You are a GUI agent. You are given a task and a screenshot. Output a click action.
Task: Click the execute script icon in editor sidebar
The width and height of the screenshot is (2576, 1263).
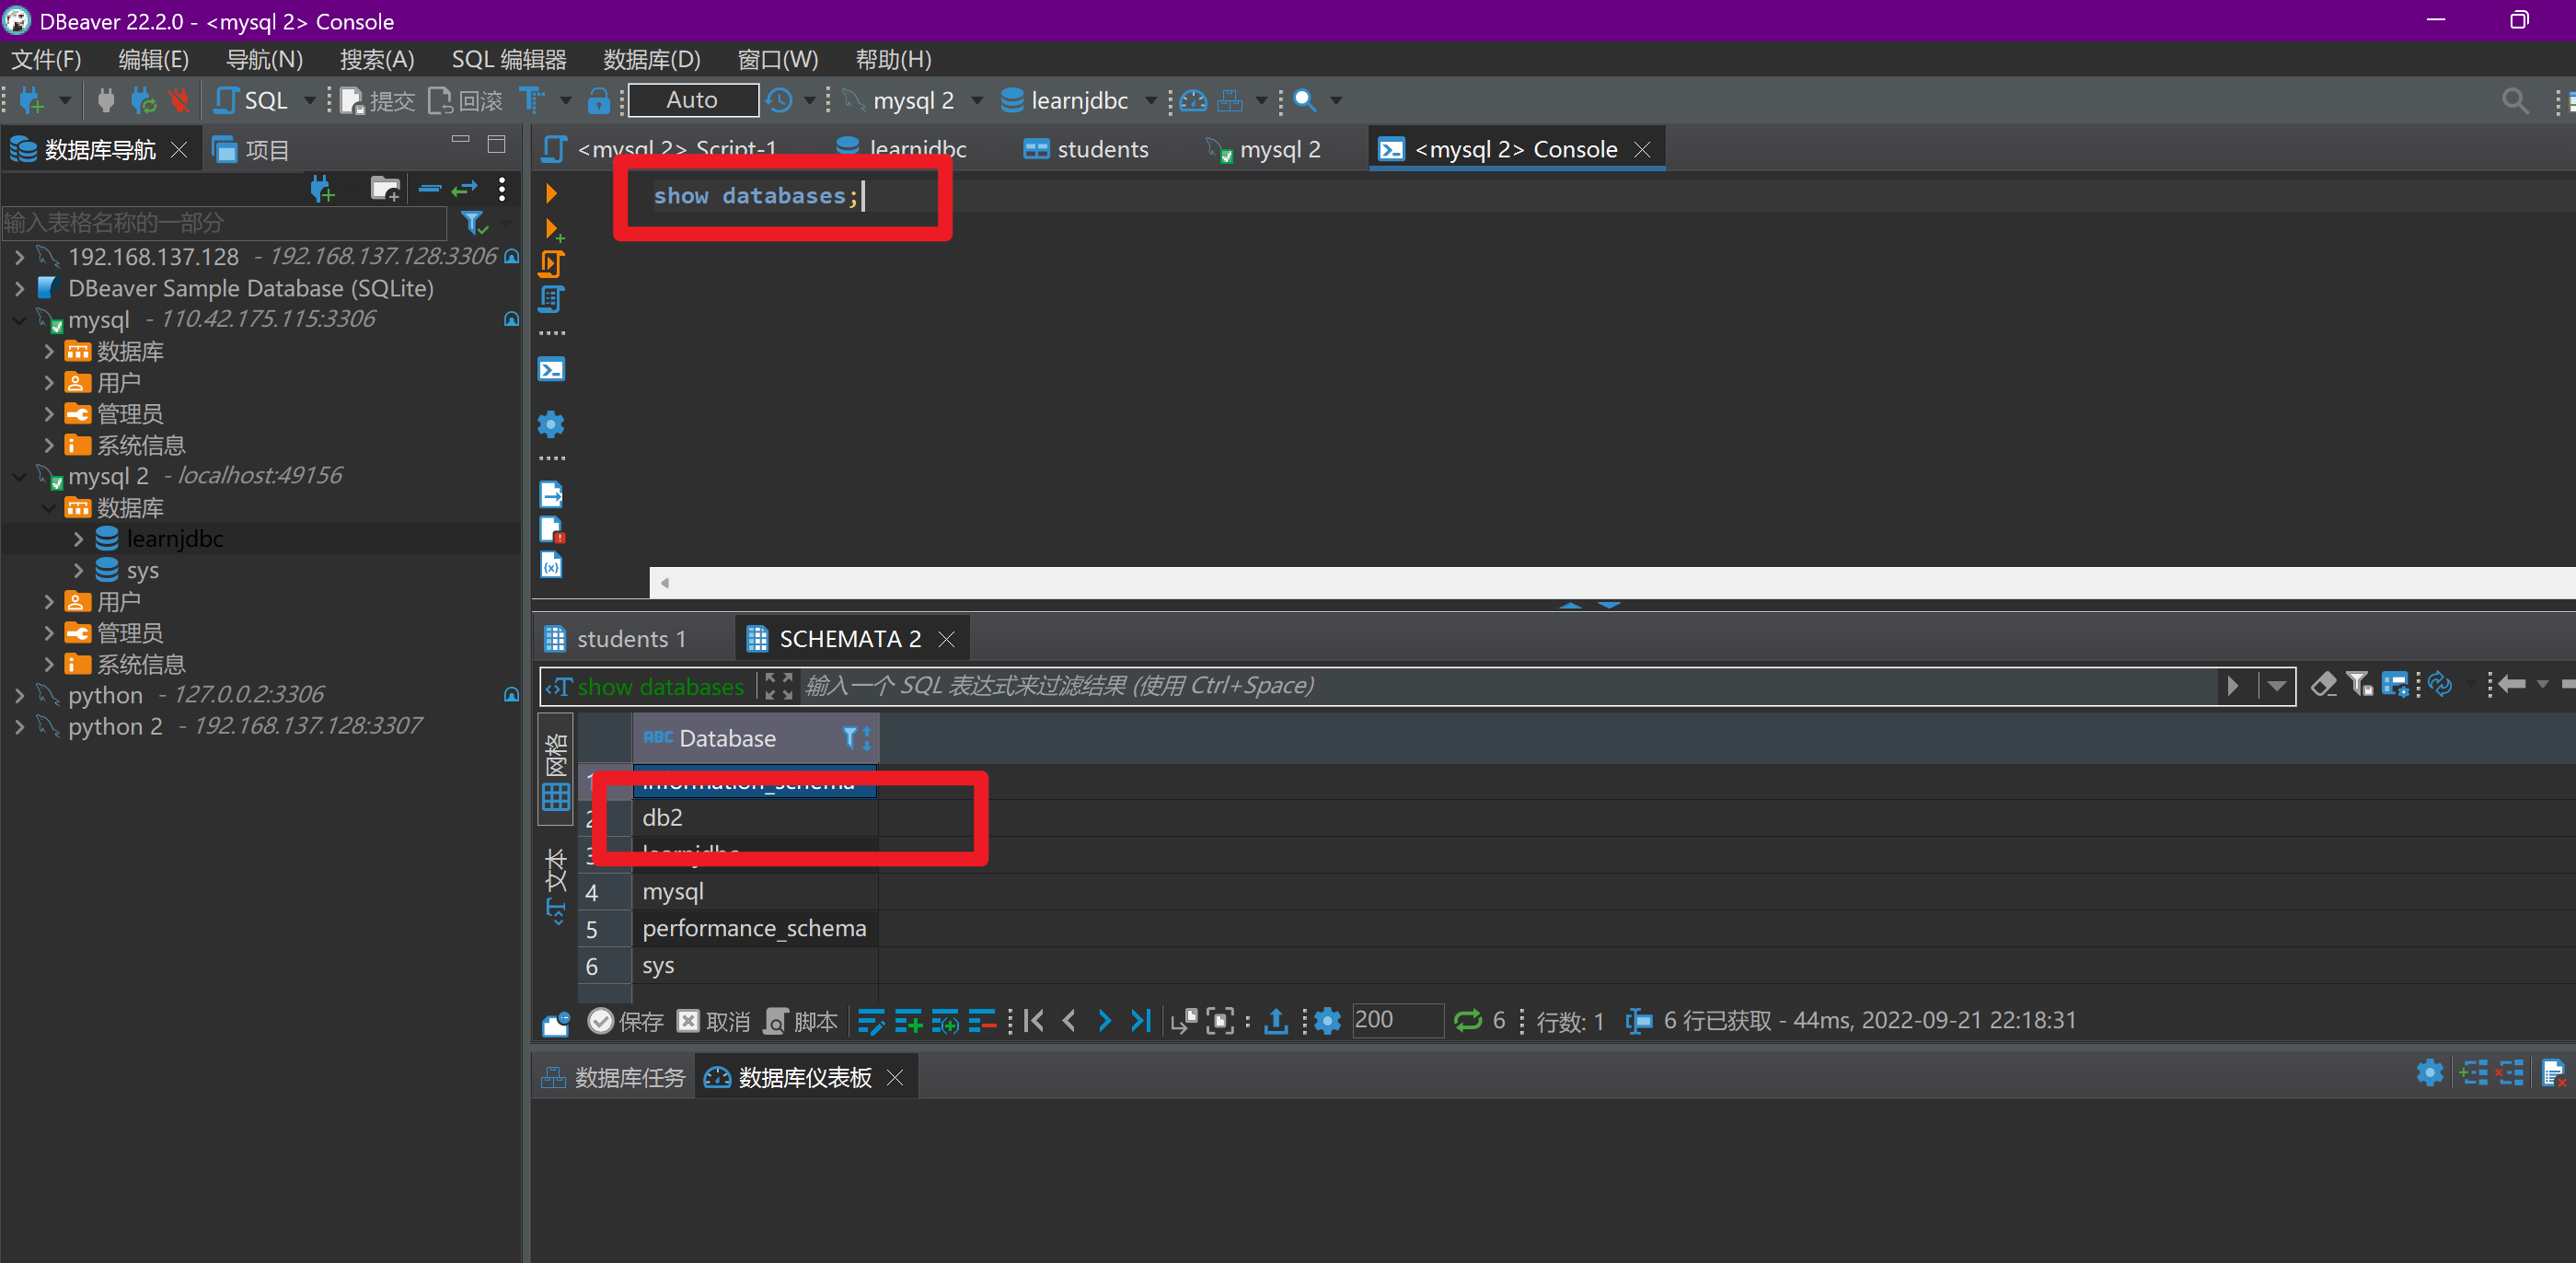pos(552,264)
